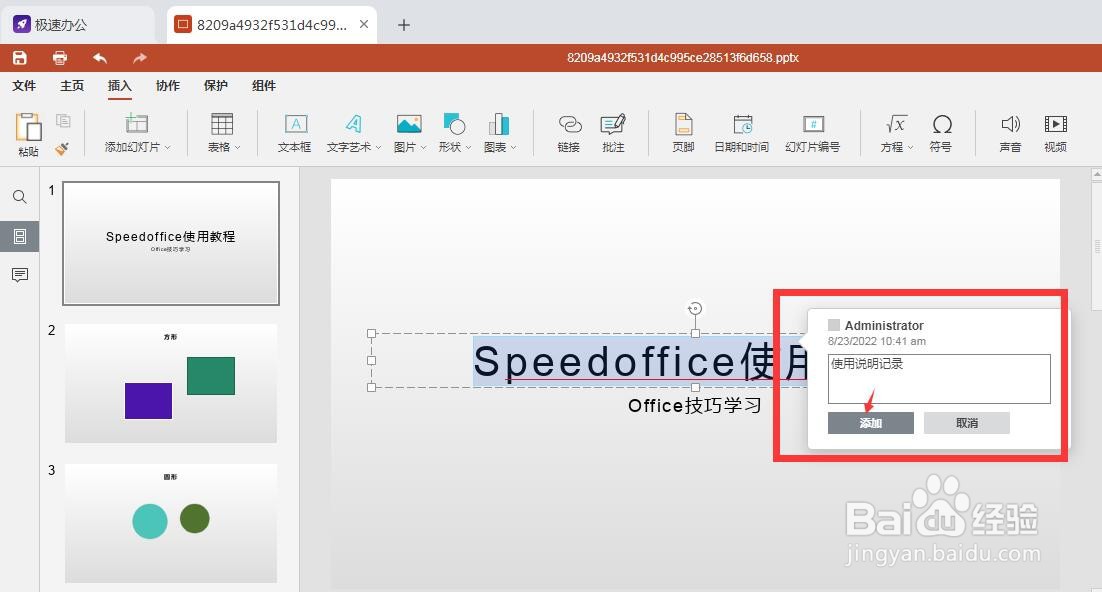Select slide 1 thumbnail
This screenshot has width=1102, height=592.
click(171, 243)
